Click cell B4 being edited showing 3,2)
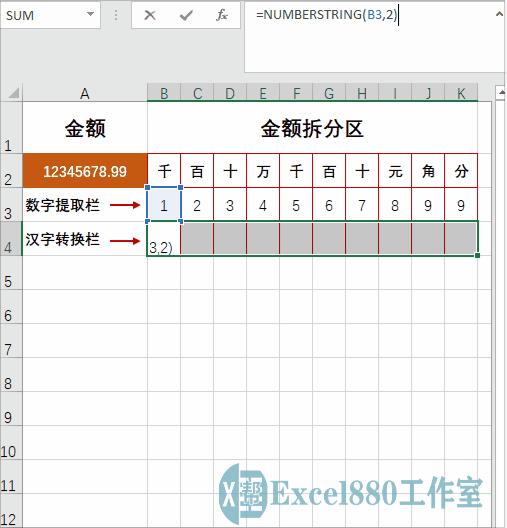The height and width of the screenshot is (528, 507). coord(164,239)
